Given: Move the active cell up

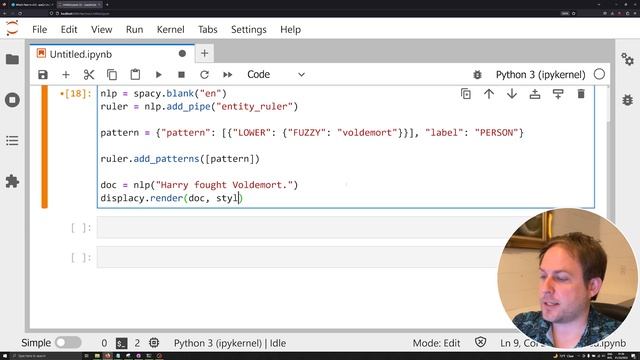Looking at the screenshot, I should [x=489, y=94].
